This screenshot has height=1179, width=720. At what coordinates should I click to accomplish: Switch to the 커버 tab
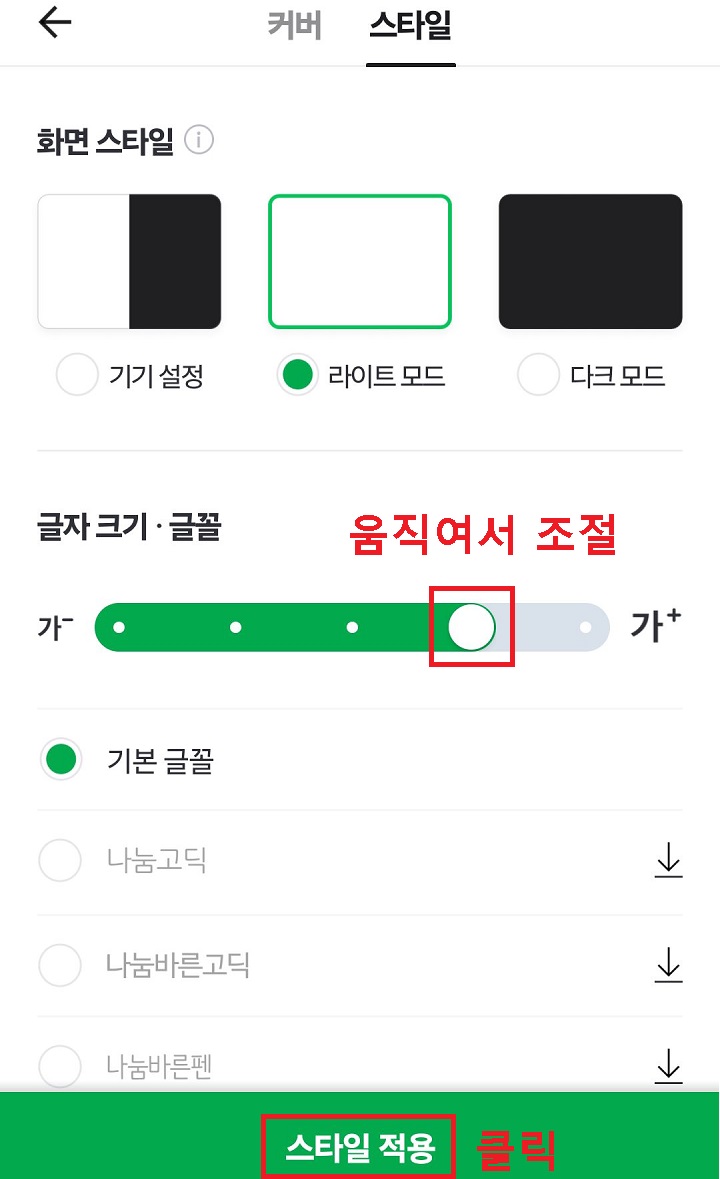click(293, 28)
